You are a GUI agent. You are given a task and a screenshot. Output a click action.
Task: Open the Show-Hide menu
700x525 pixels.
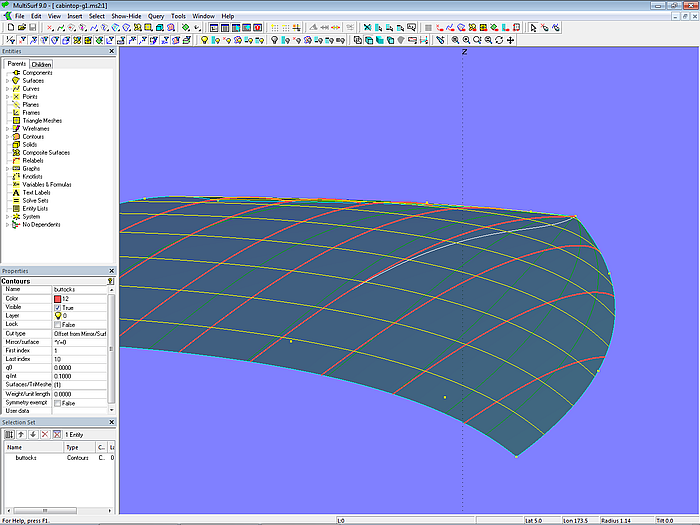(x=126, y=16)
